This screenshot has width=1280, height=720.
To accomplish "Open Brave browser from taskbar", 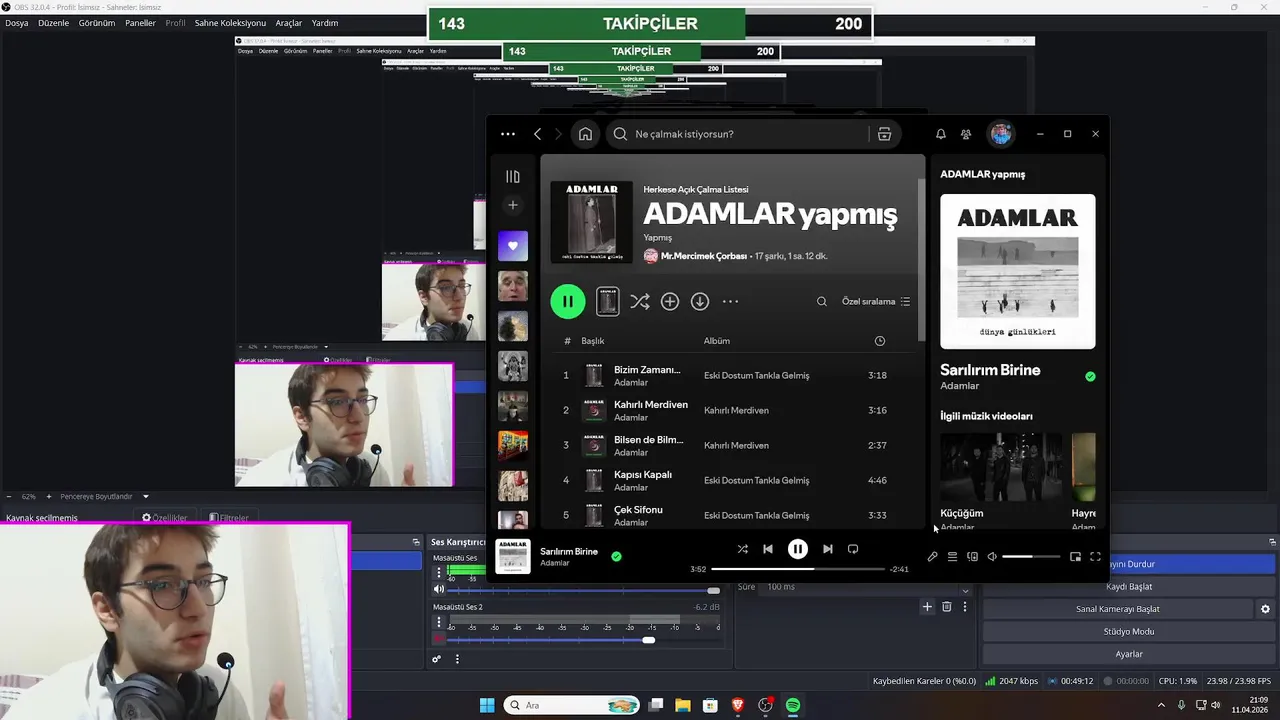I will tap(738, 705).
